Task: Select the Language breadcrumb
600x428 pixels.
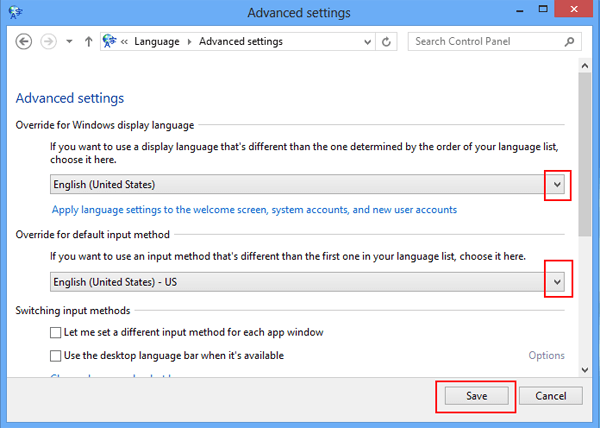Action: pos(157,41)
